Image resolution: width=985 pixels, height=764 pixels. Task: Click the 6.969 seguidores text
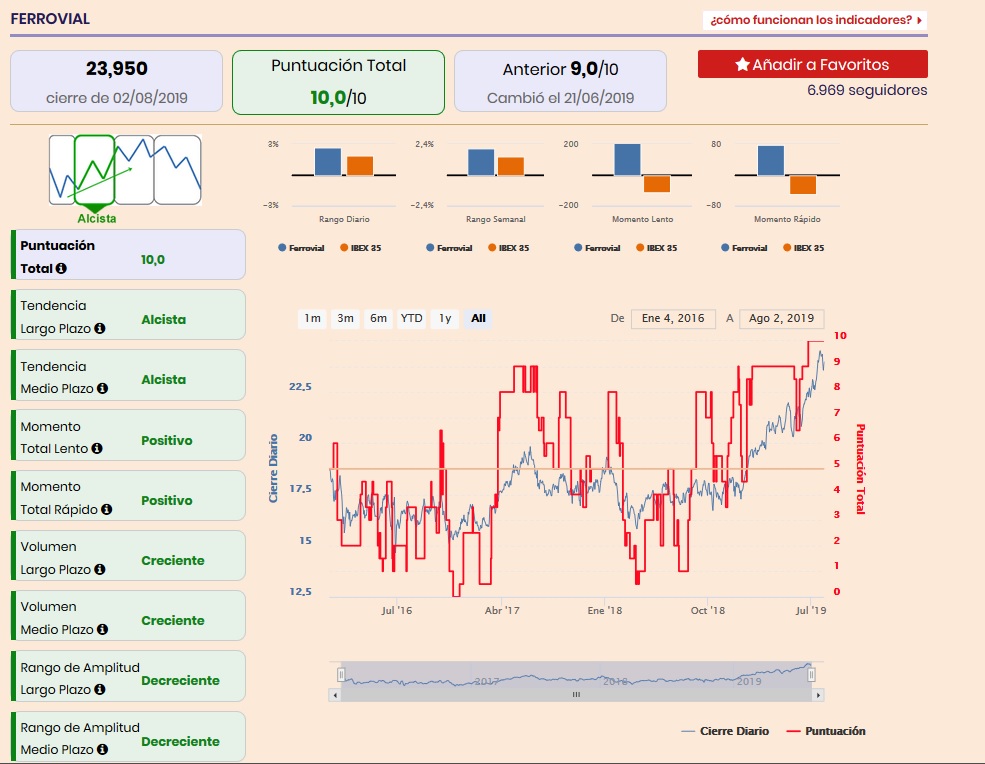[867, 90]
